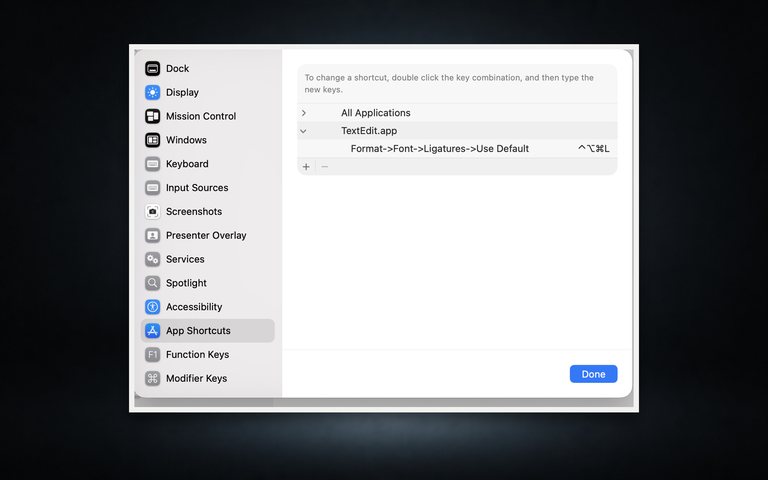Select App Shortcuts label
Screen dimensions: 768x480
(198, 331)
